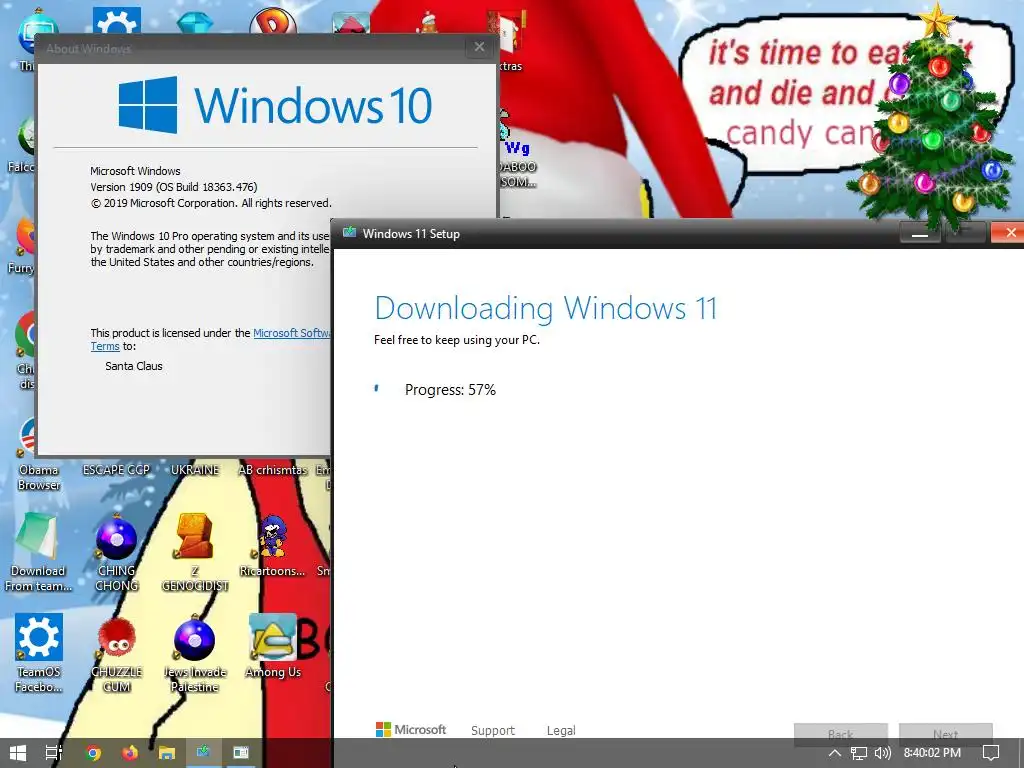
Task: Select the Furry Firefox-style desktop icon
Action: click(x=22, y=246)
